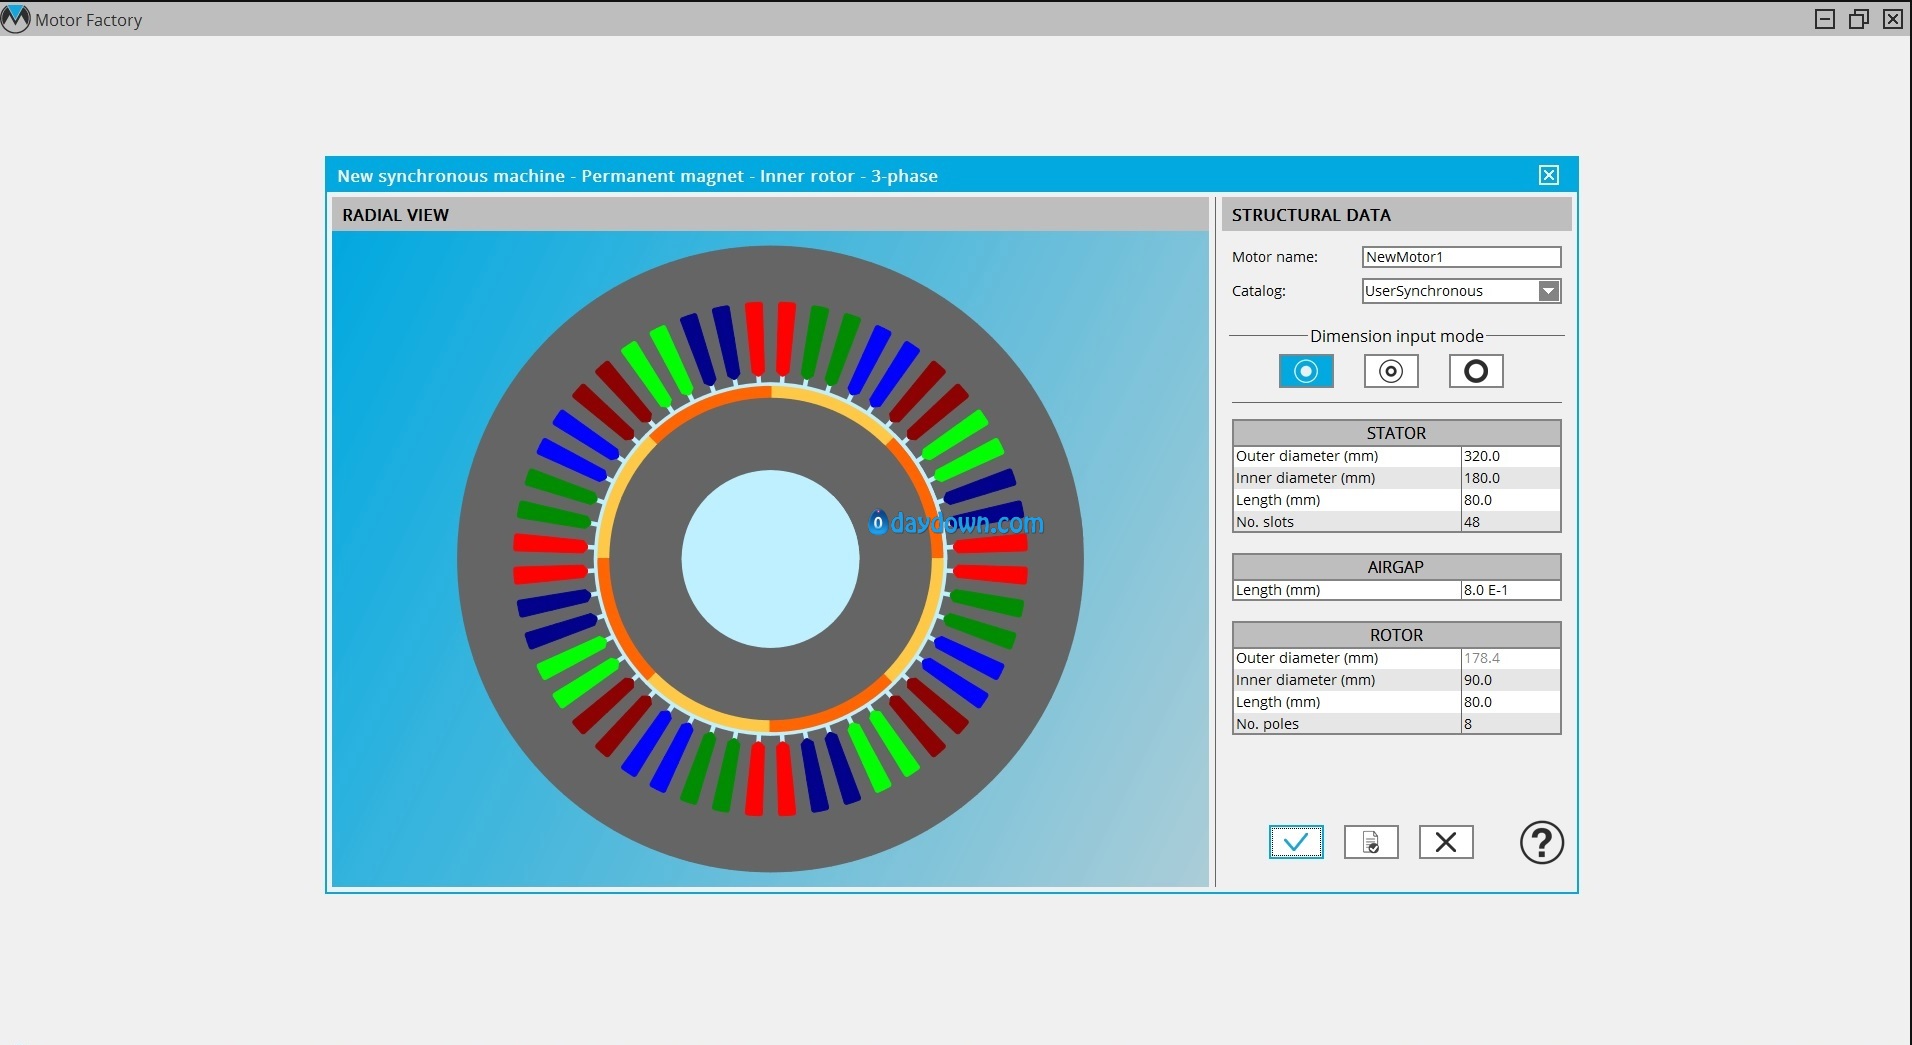The width and height of the screenshot is (1912, 1045).
Task: Click the ROTOR table header
Action: click(x=1396, y=635)
